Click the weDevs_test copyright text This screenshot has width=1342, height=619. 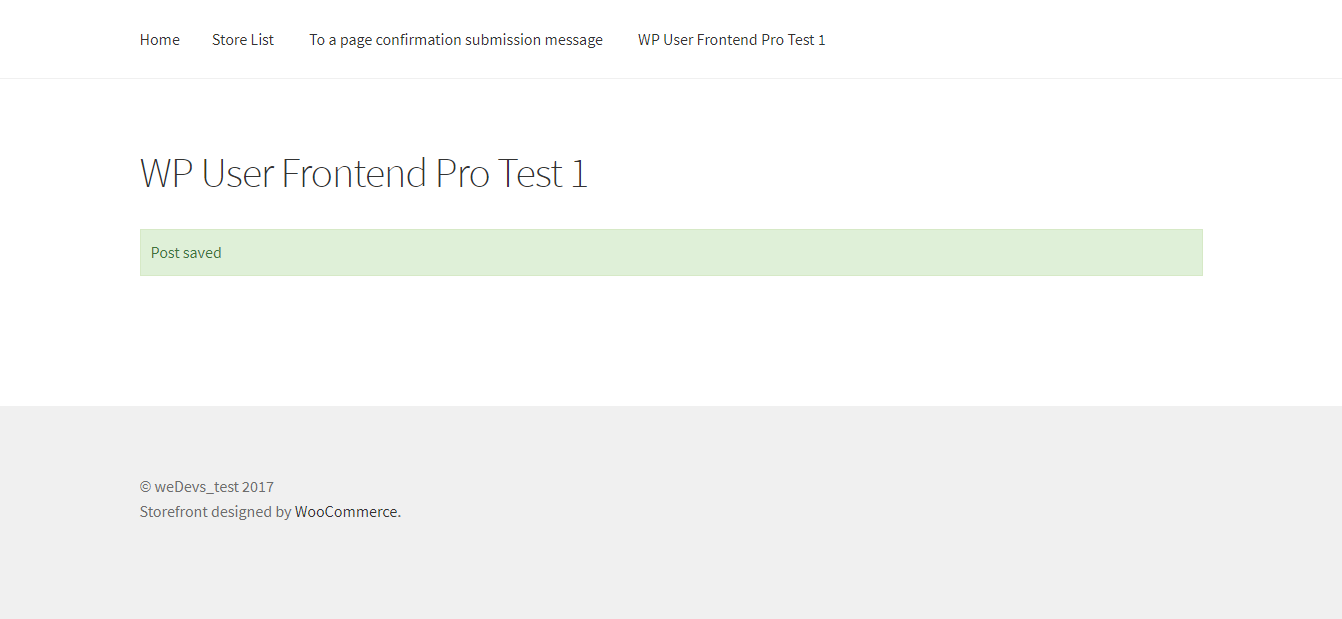pos(206,486)
